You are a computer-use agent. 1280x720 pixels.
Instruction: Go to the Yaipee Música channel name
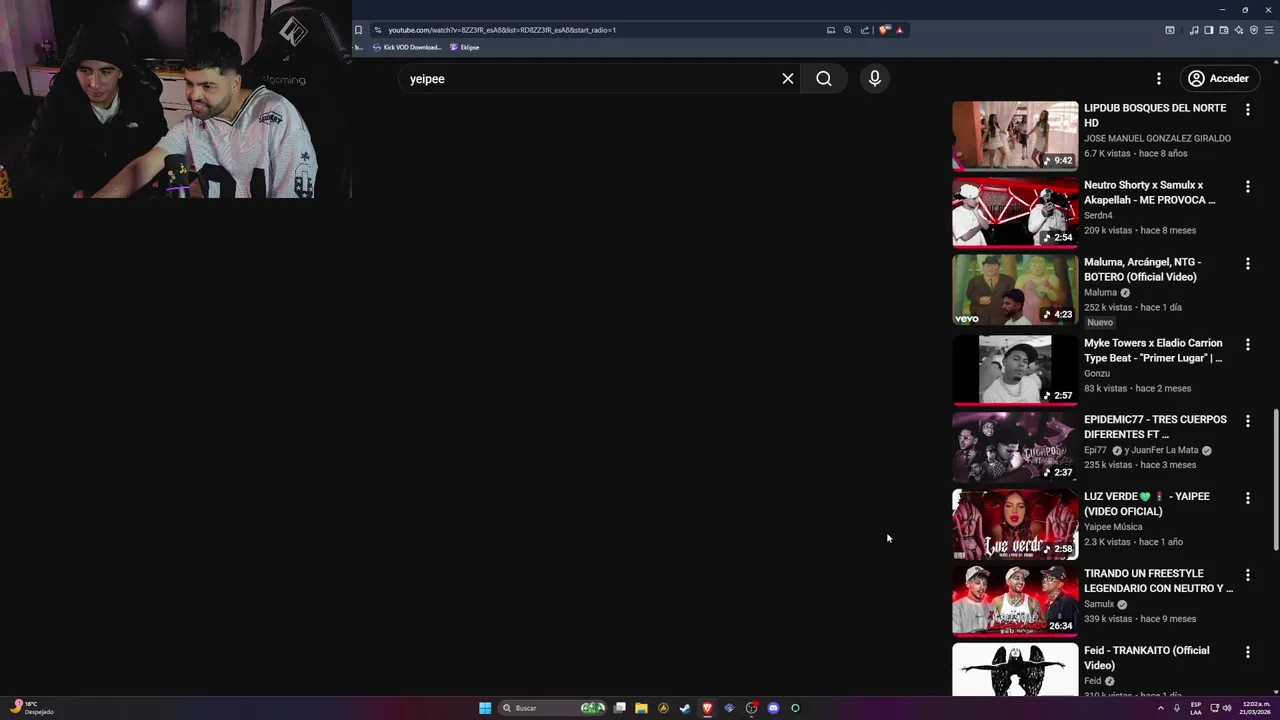click(1113, 527)
